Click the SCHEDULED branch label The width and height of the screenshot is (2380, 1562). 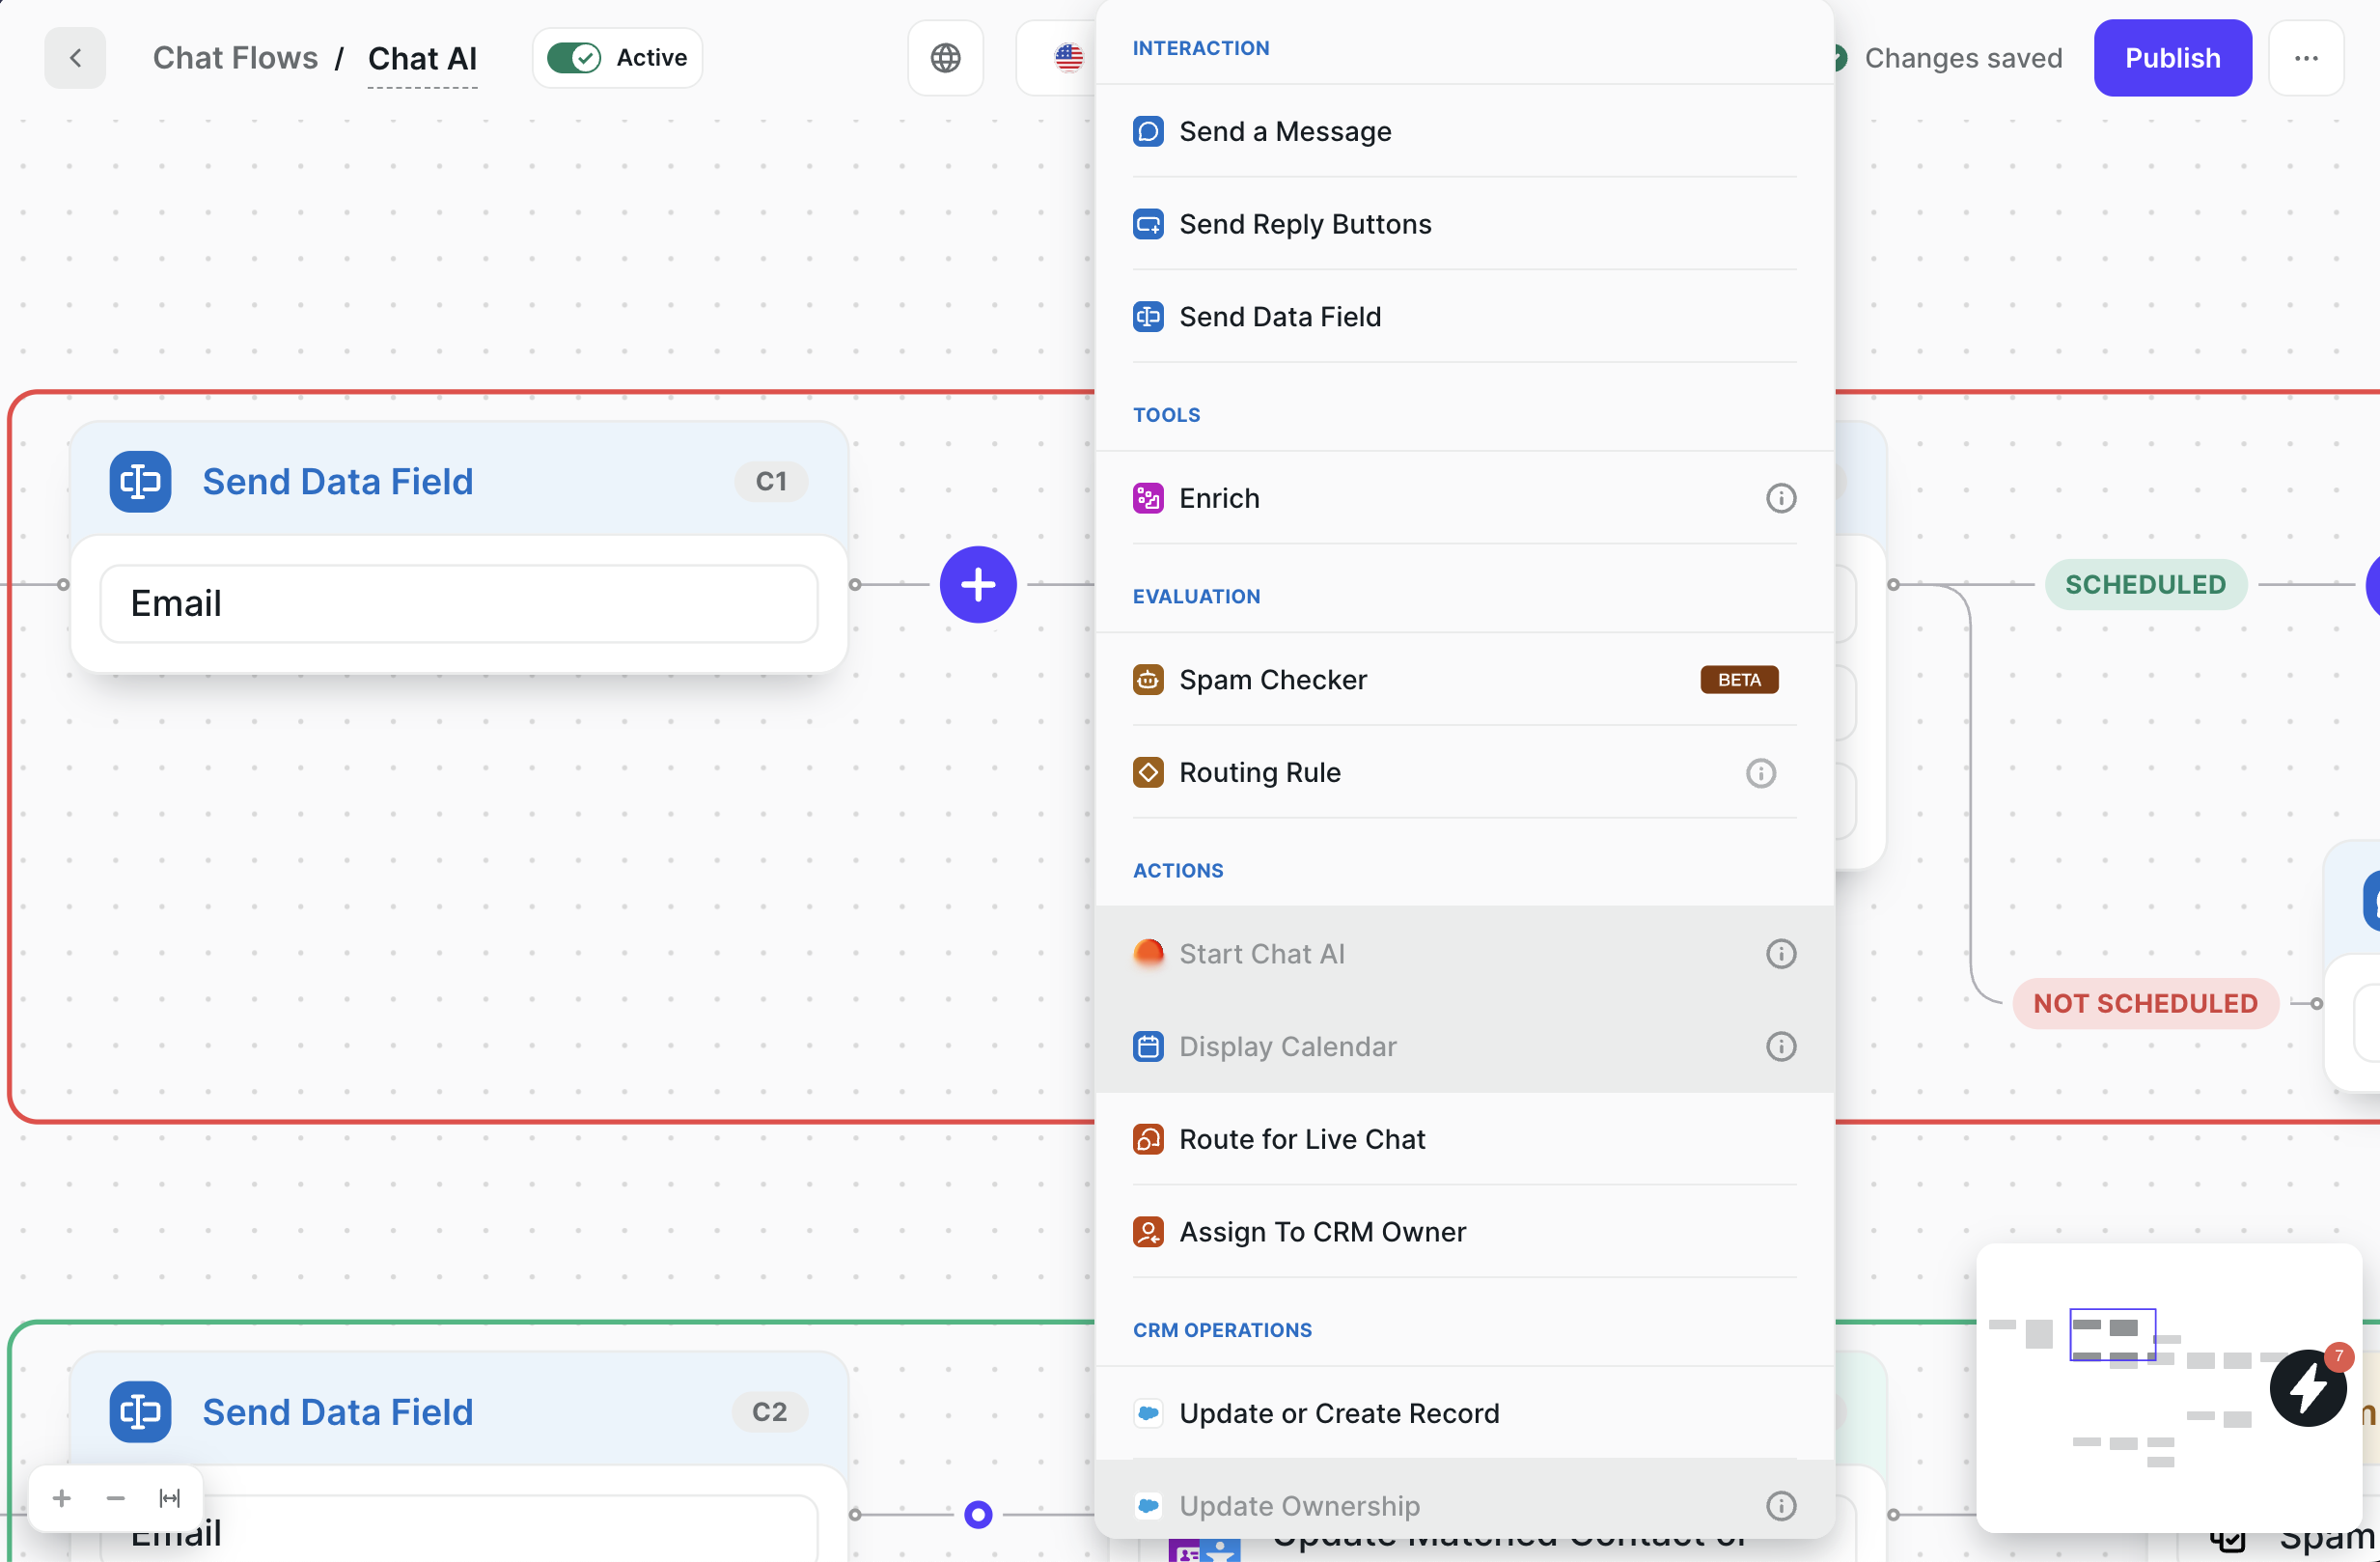[x=2145, y=585]
